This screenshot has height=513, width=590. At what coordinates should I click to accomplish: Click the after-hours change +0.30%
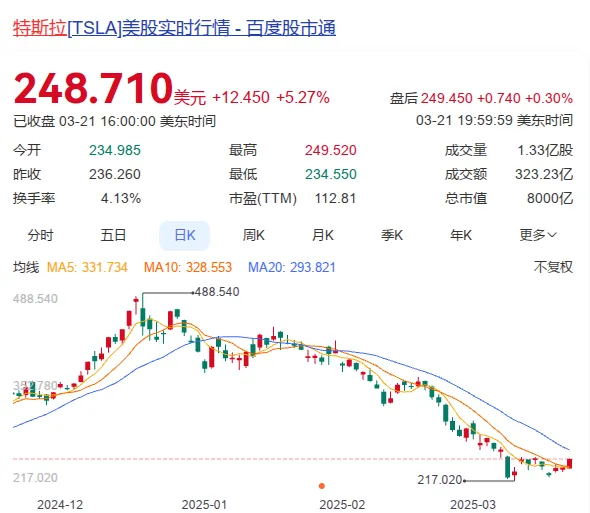(549, 99)
